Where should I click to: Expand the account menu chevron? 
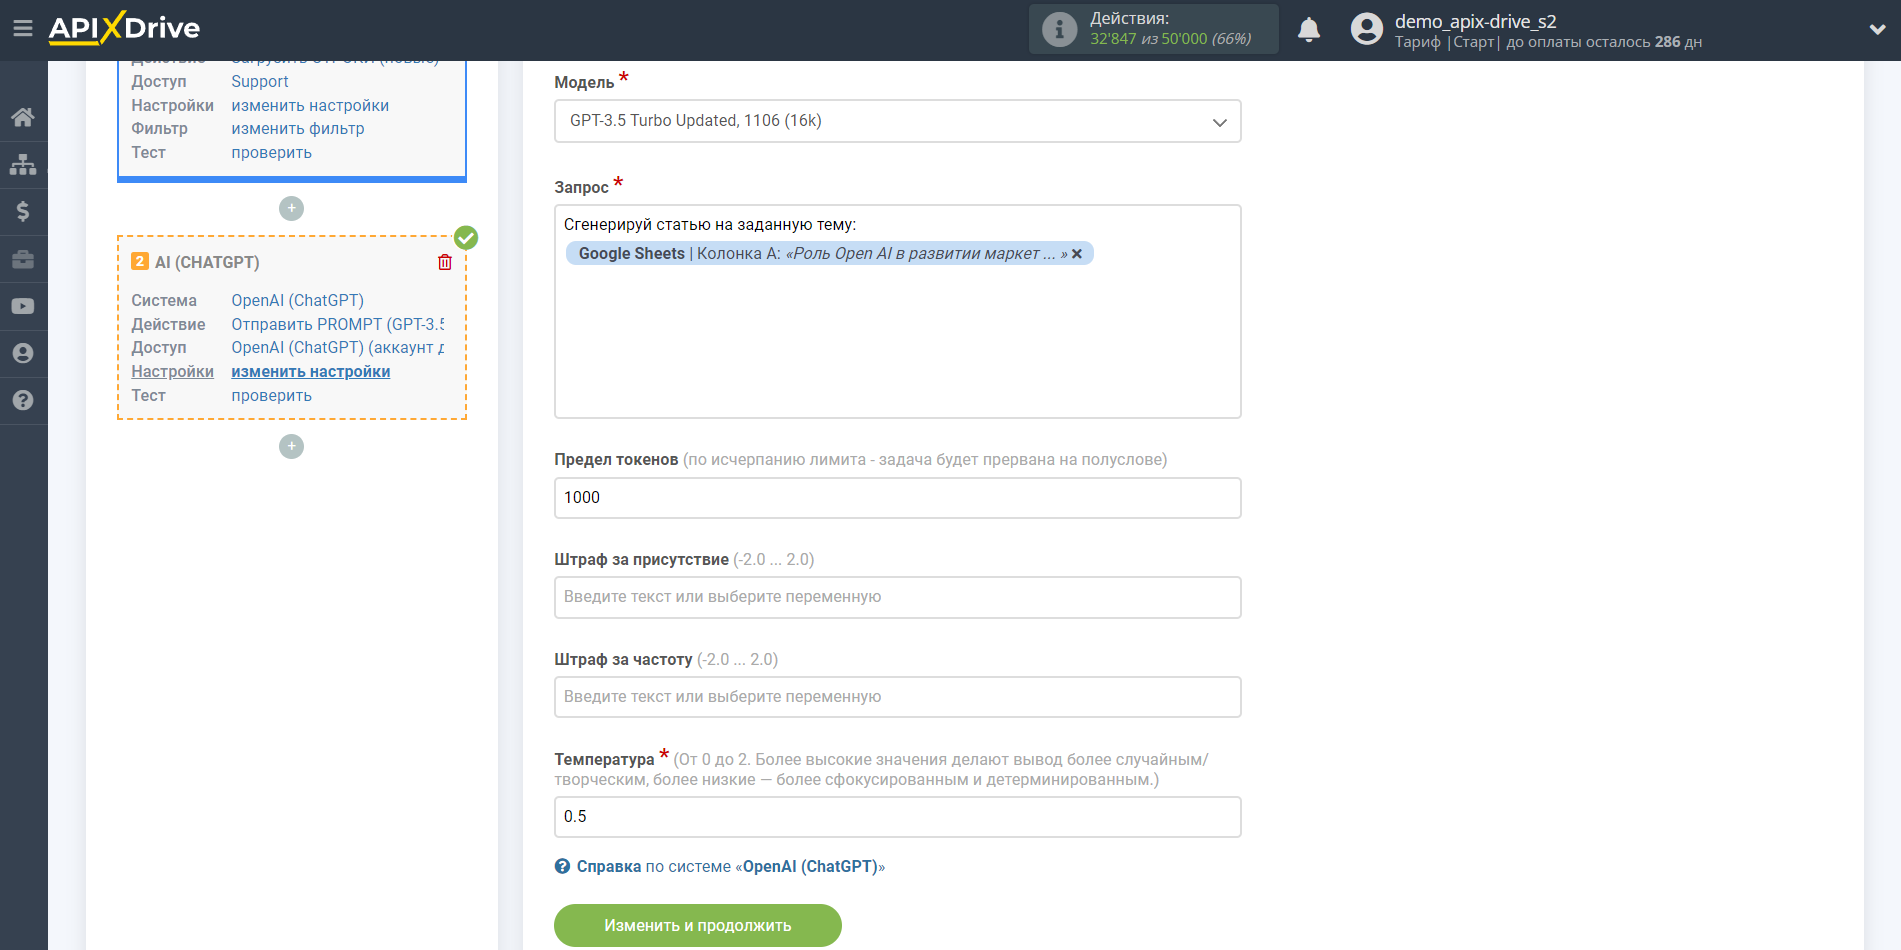tap(1877, 29)
